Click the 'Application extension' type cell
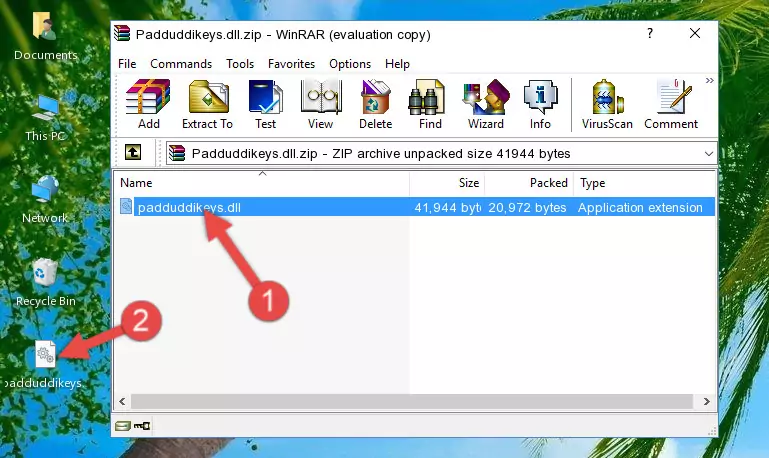Image resolution: width=769 pixels, height=458 pixels. point(640,207)
